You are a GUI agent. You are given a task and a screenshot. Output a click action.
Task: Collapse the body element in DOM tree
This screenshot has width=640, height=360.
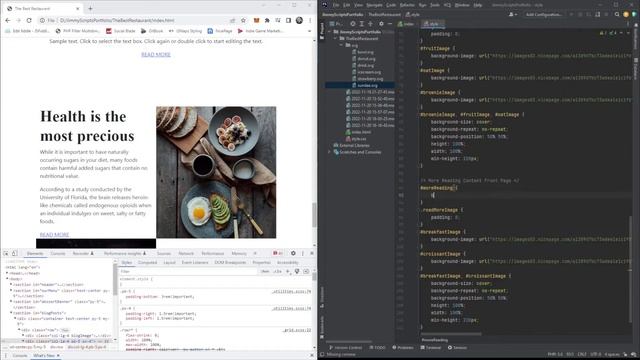[x=7, y=279]
